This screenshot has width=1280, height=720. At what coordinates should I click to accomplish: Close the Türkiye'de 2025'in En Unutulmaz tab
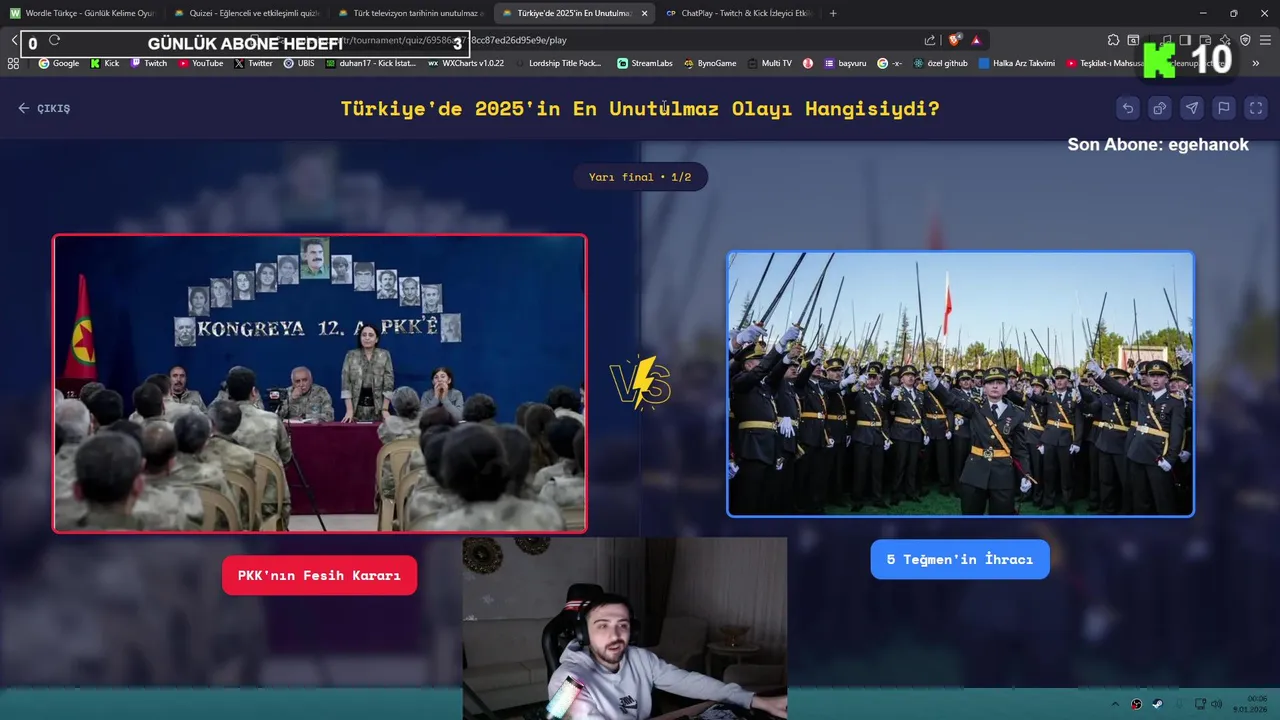(644, 13)
